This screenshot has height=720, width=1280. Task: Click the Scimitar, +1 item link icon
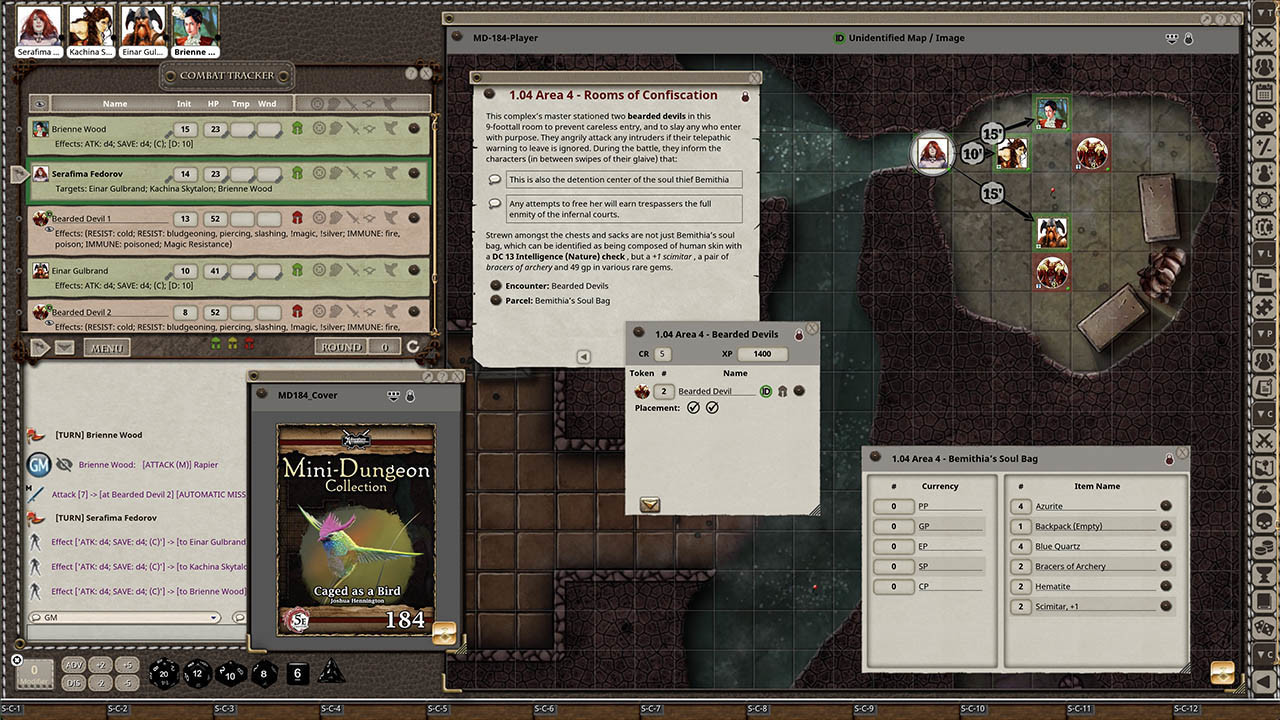1166,607
